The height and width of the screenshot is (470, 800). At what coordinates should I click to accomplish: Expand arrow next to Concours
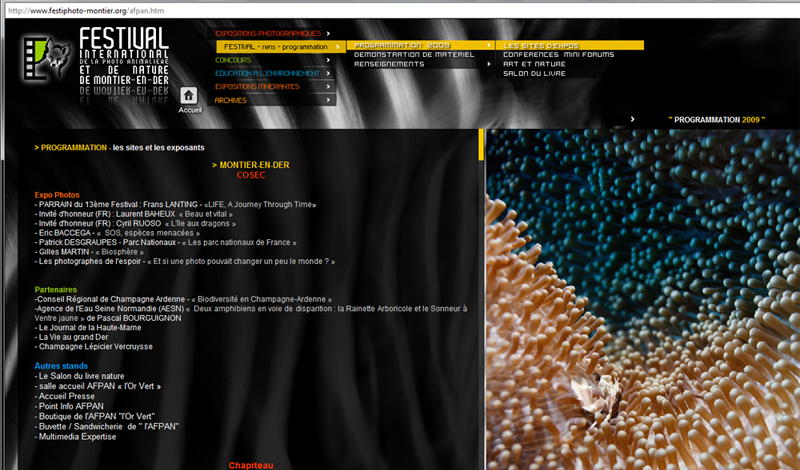(x=328, y=60)
